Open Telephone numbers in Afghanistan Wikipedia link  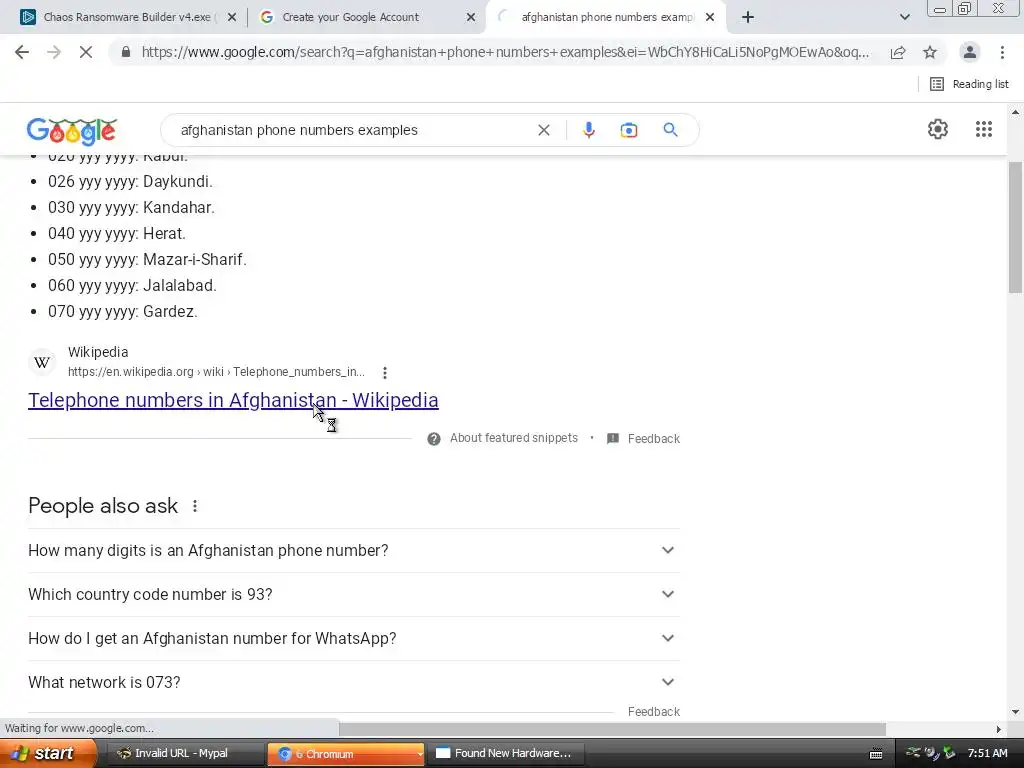[233, 400]
